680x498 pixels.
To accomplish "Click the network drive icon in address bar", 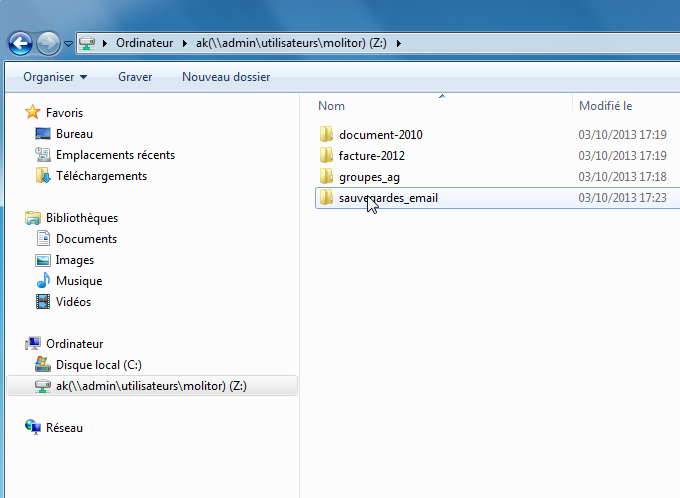I will point(87,43).
